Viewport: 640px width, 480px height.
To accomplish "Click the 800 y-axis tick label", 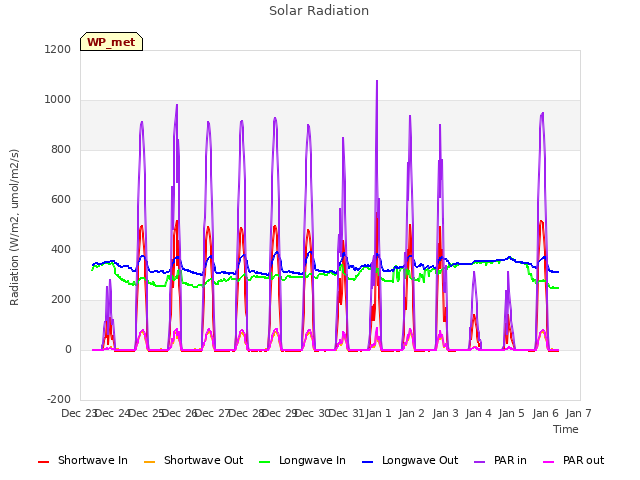I will click(61, 150).
